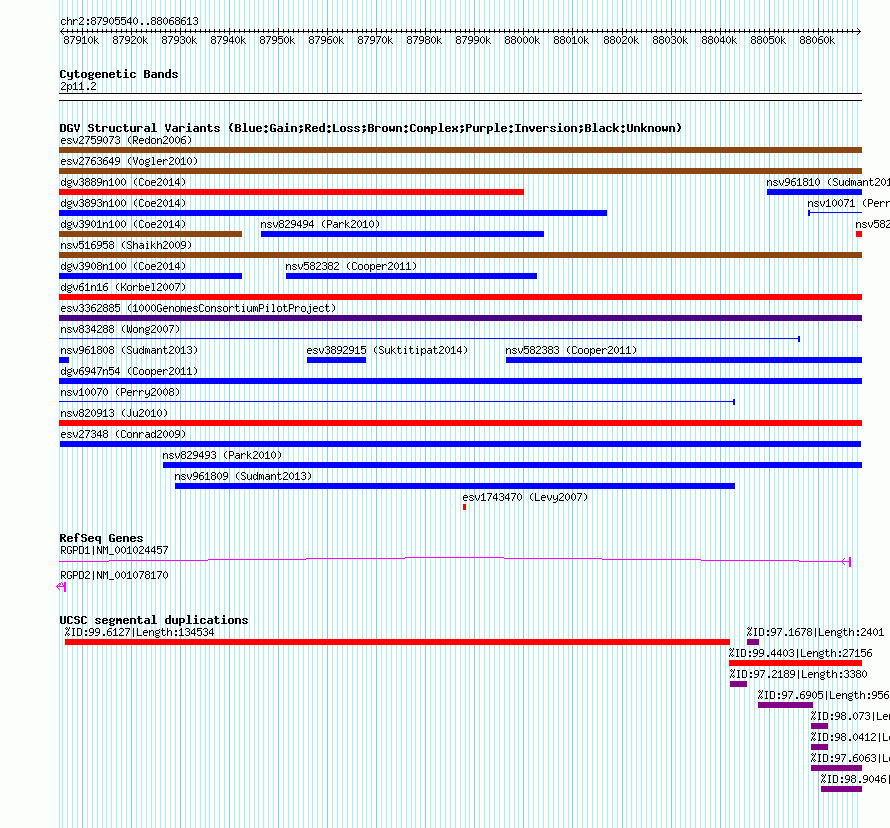Click the nsv961808 (Sudmant2013) label

[129, 350]
